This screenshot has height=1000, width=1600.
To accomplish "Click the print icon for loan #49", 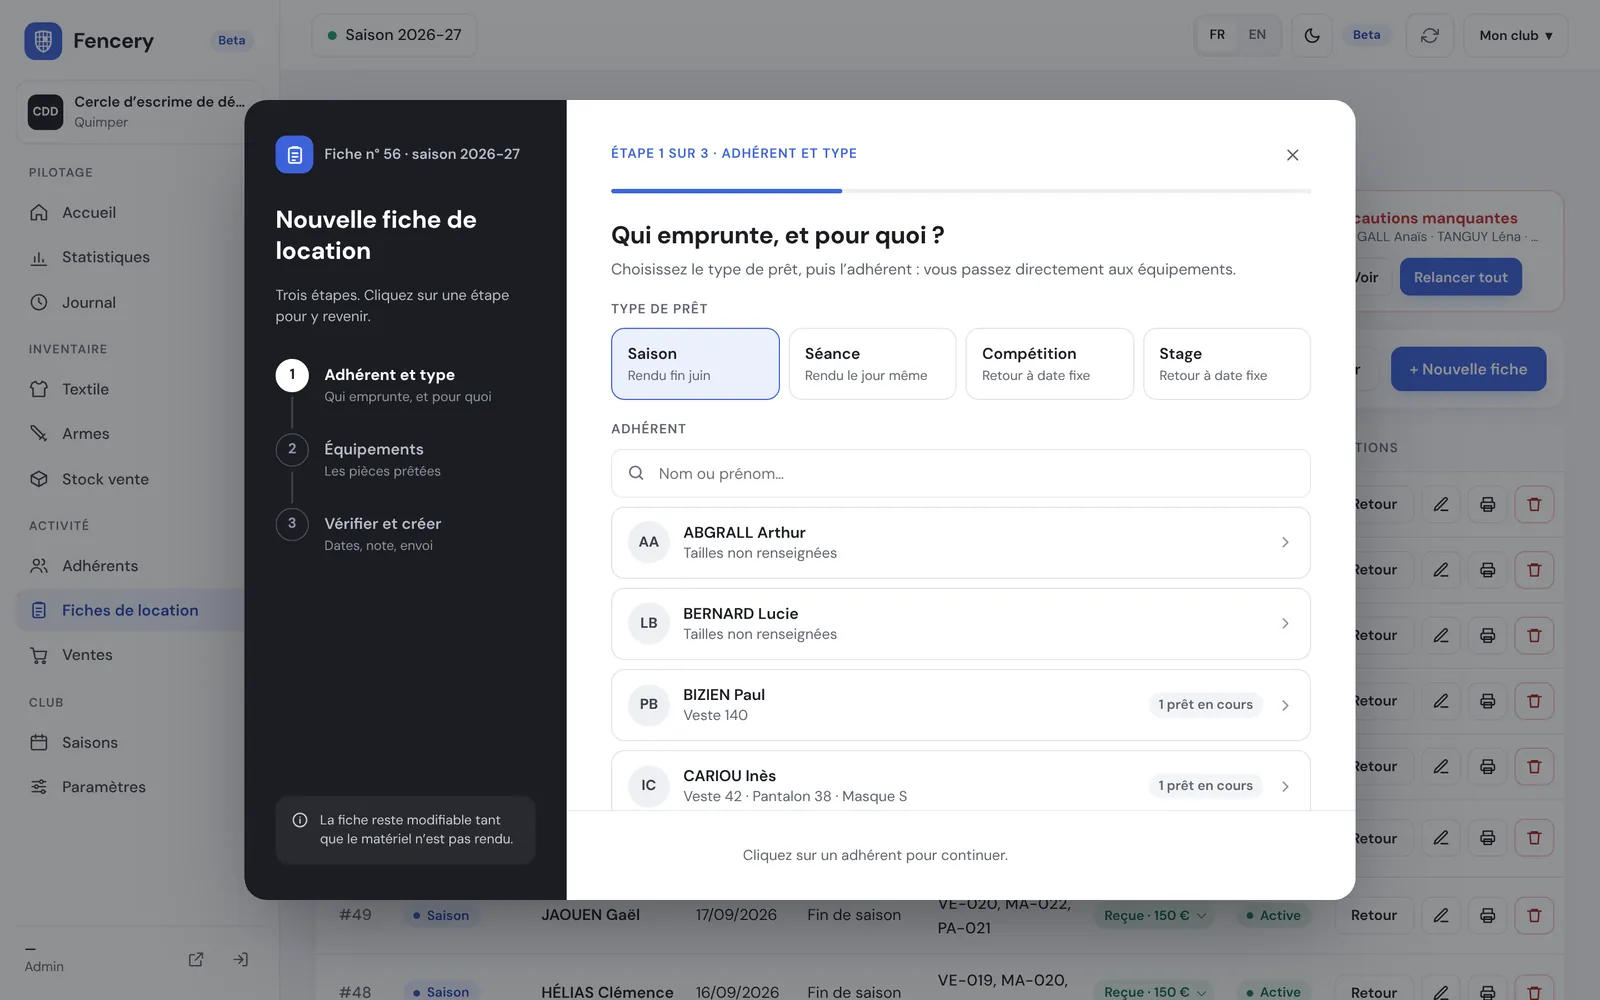I will [1488, 915].
